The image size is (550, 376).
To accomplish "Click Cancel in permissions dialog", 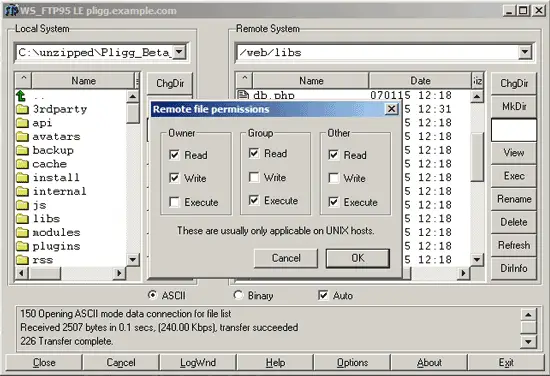I will [286, 258].
